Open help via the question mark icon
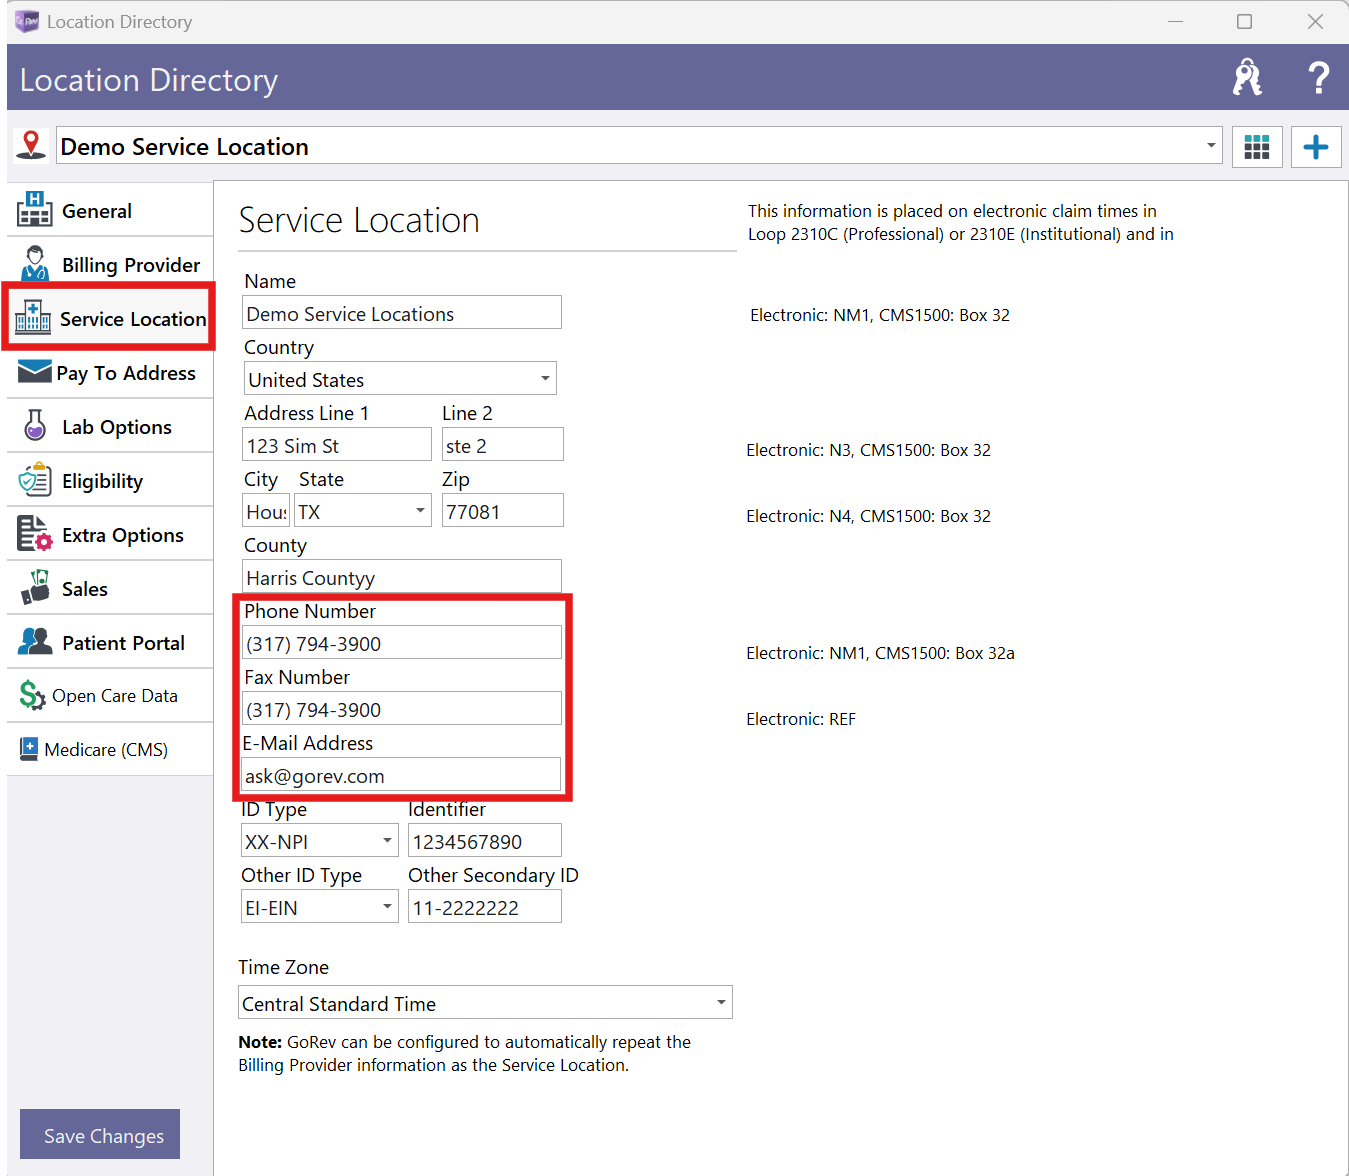Screen dimensions: 1349x1176 click(1319, 77)
